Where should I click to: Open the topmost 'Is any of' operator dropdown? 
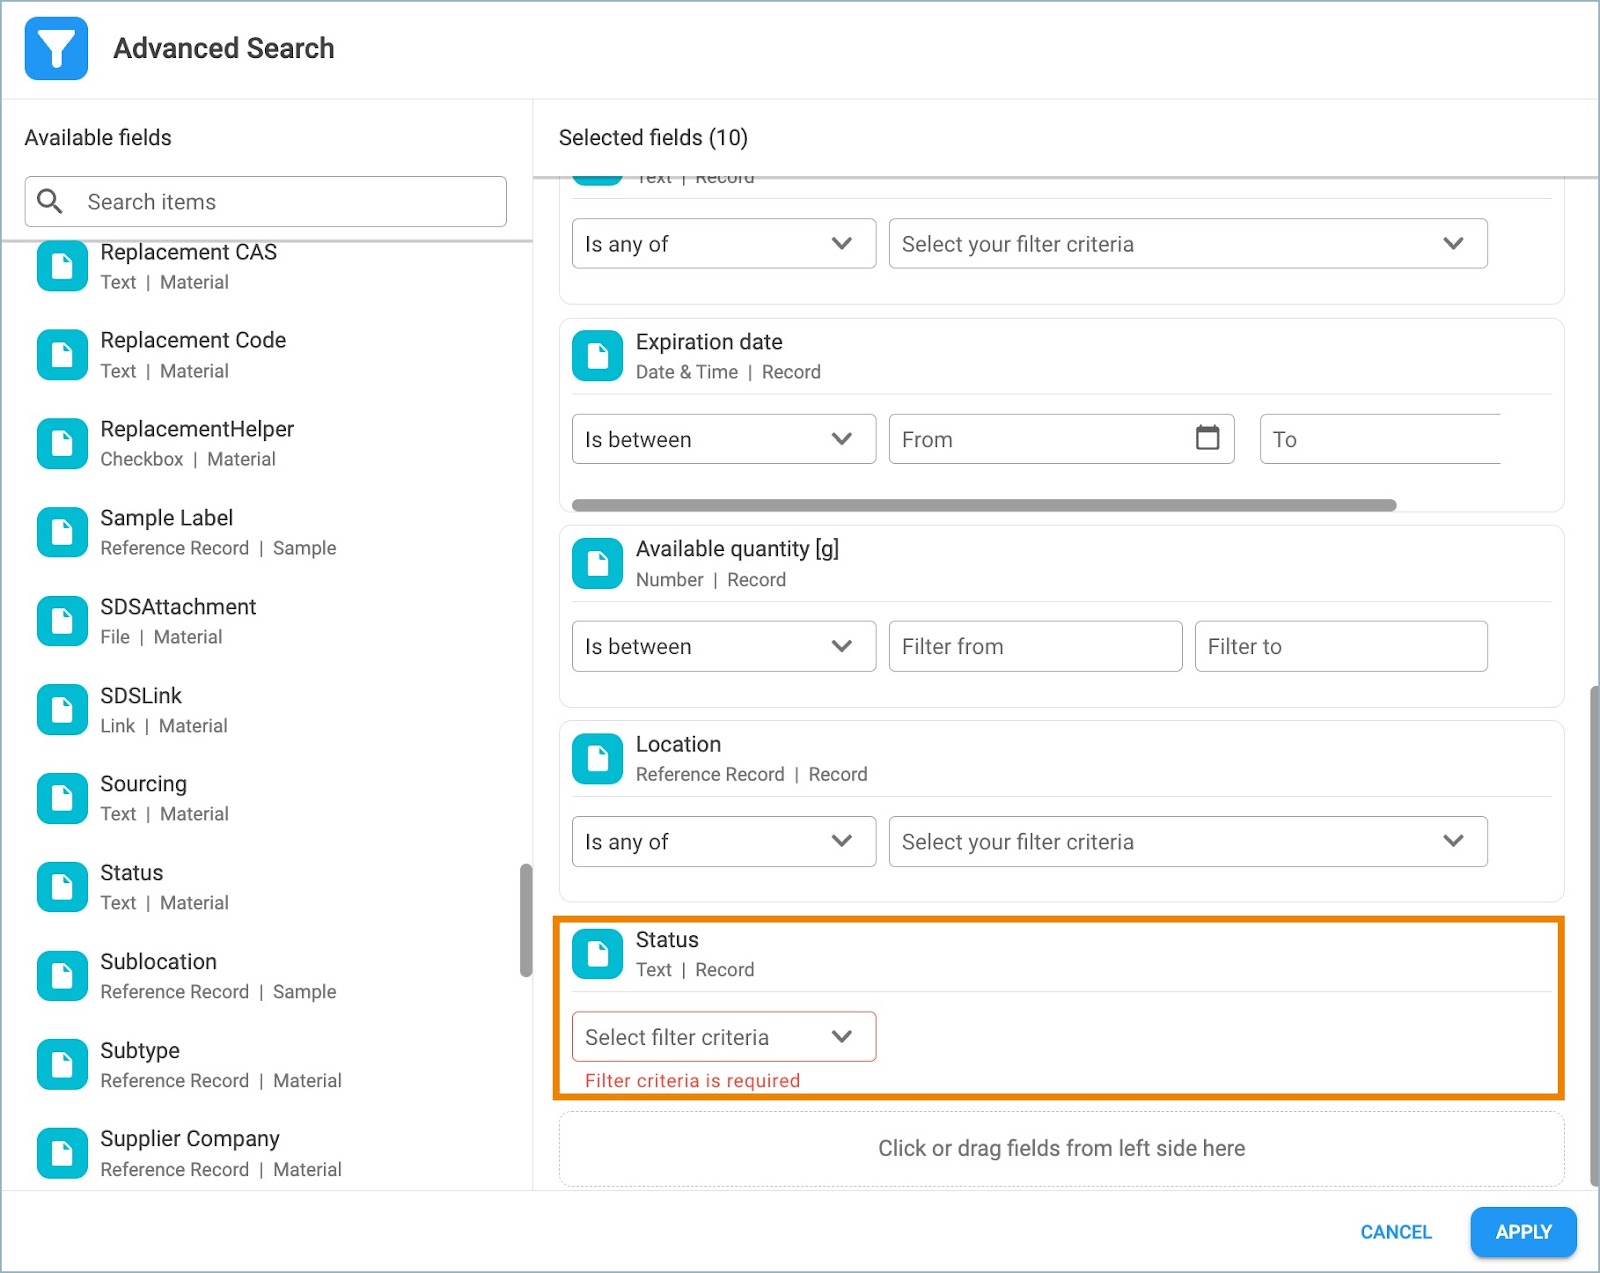point(724,243)
